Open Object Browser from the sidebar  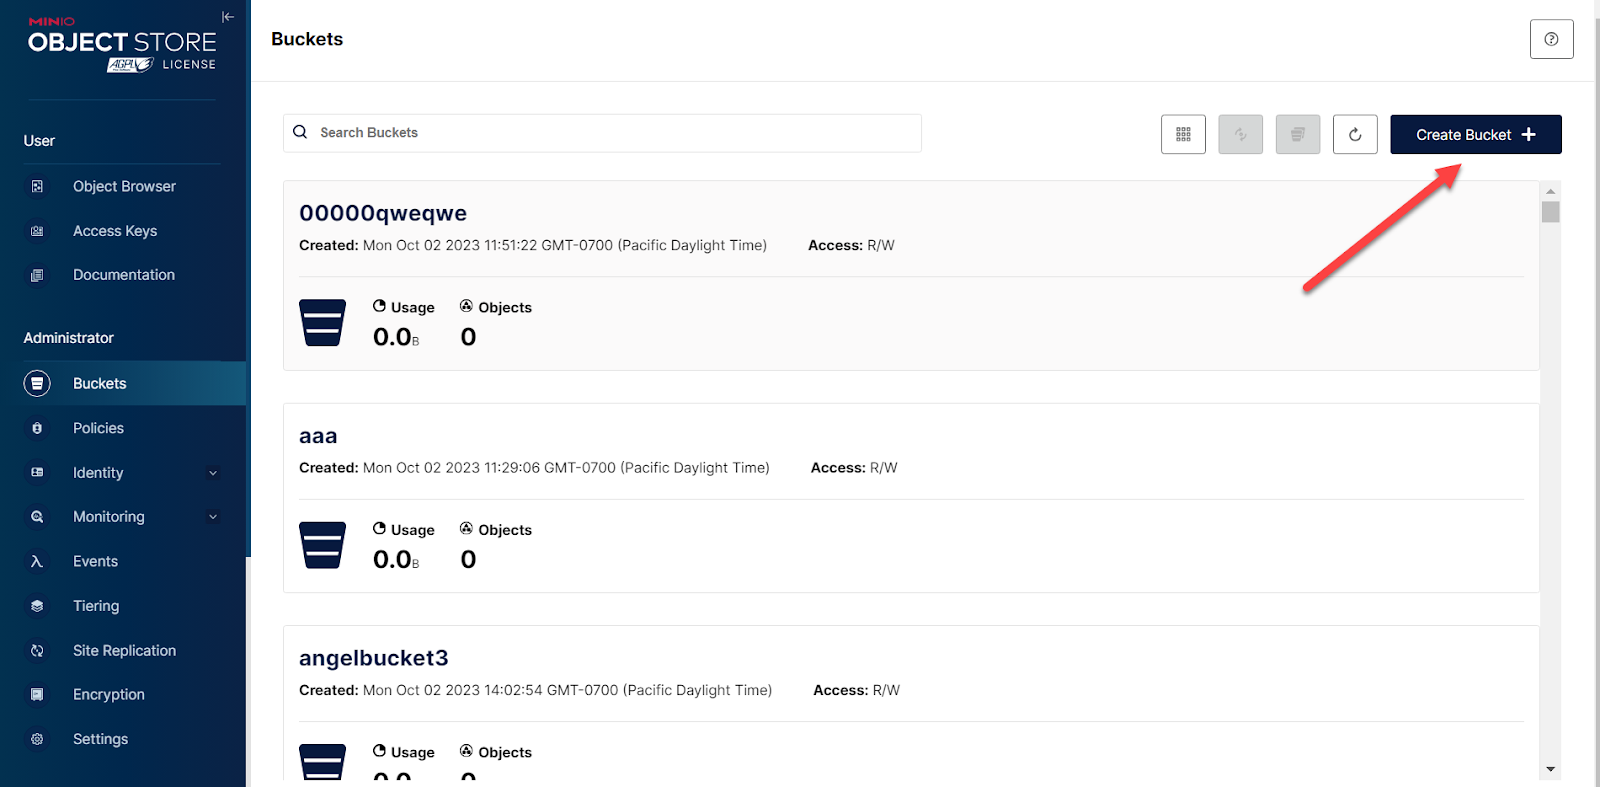124,186
